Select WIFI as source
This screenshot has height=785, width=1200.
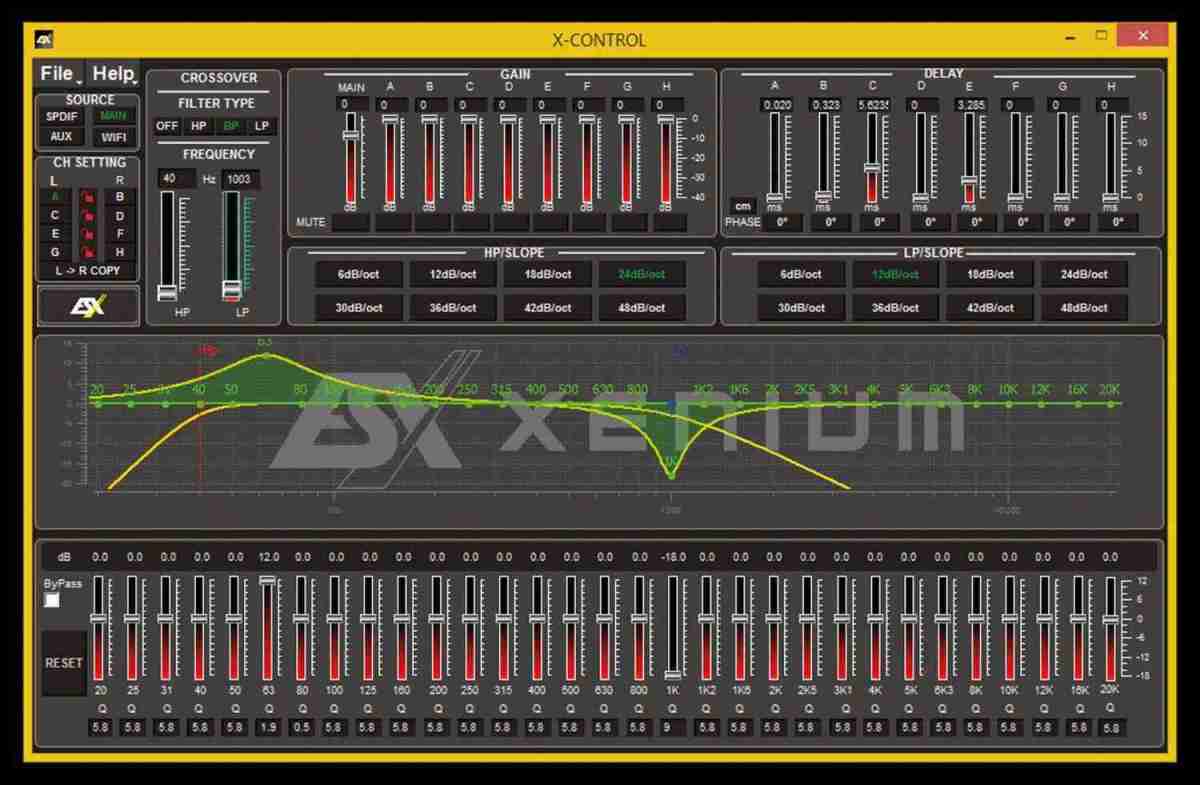point(113,137)
